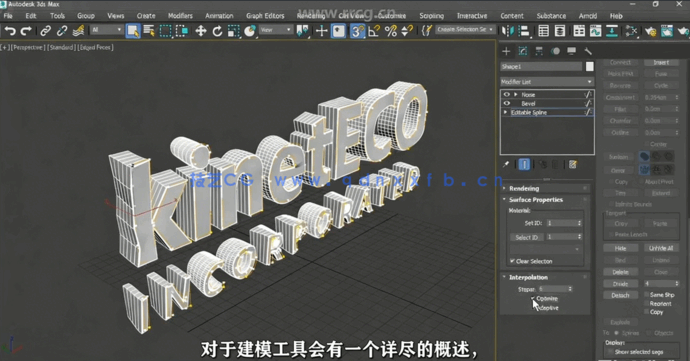Activate the Select and Scale tool
This screenshot has width=690, height=361.
tap(233, 31)
